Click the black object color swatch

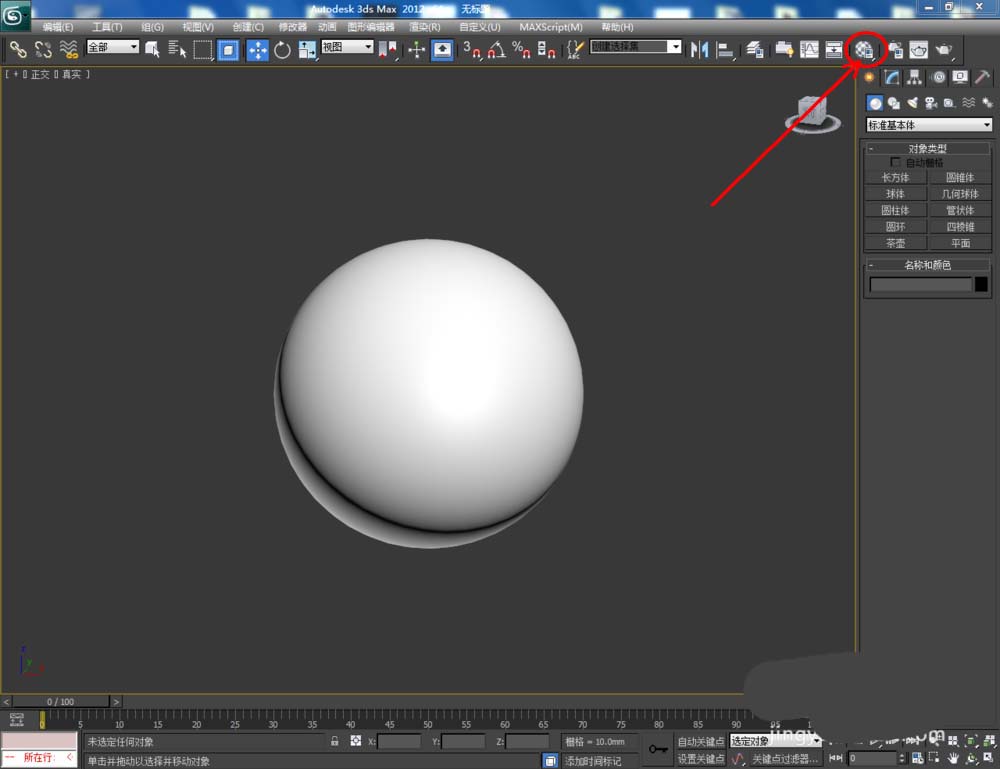981,285
